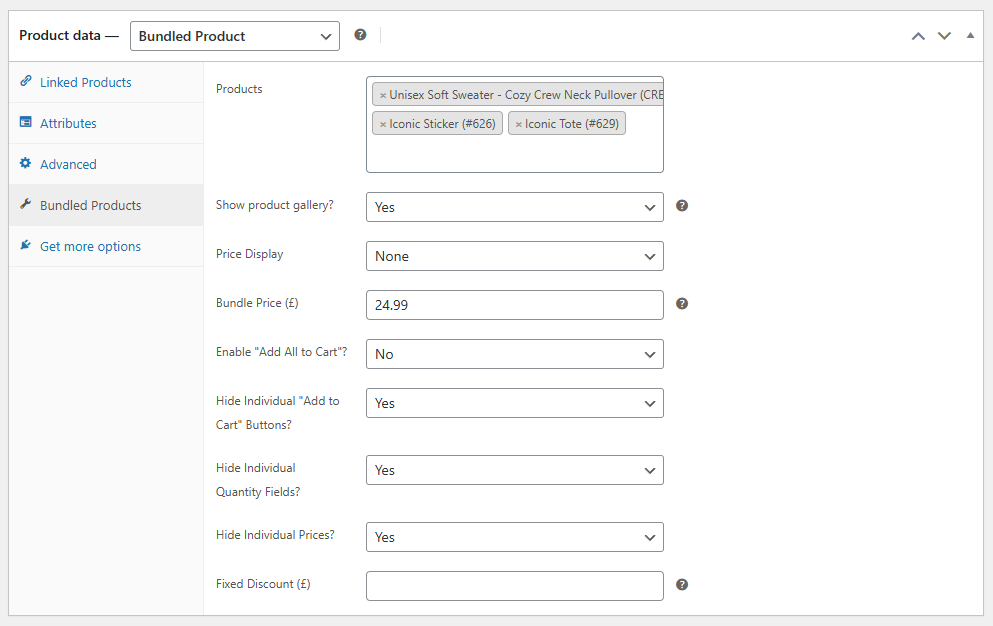
Task: Open the Price Display dropdown
Action: 514,256
